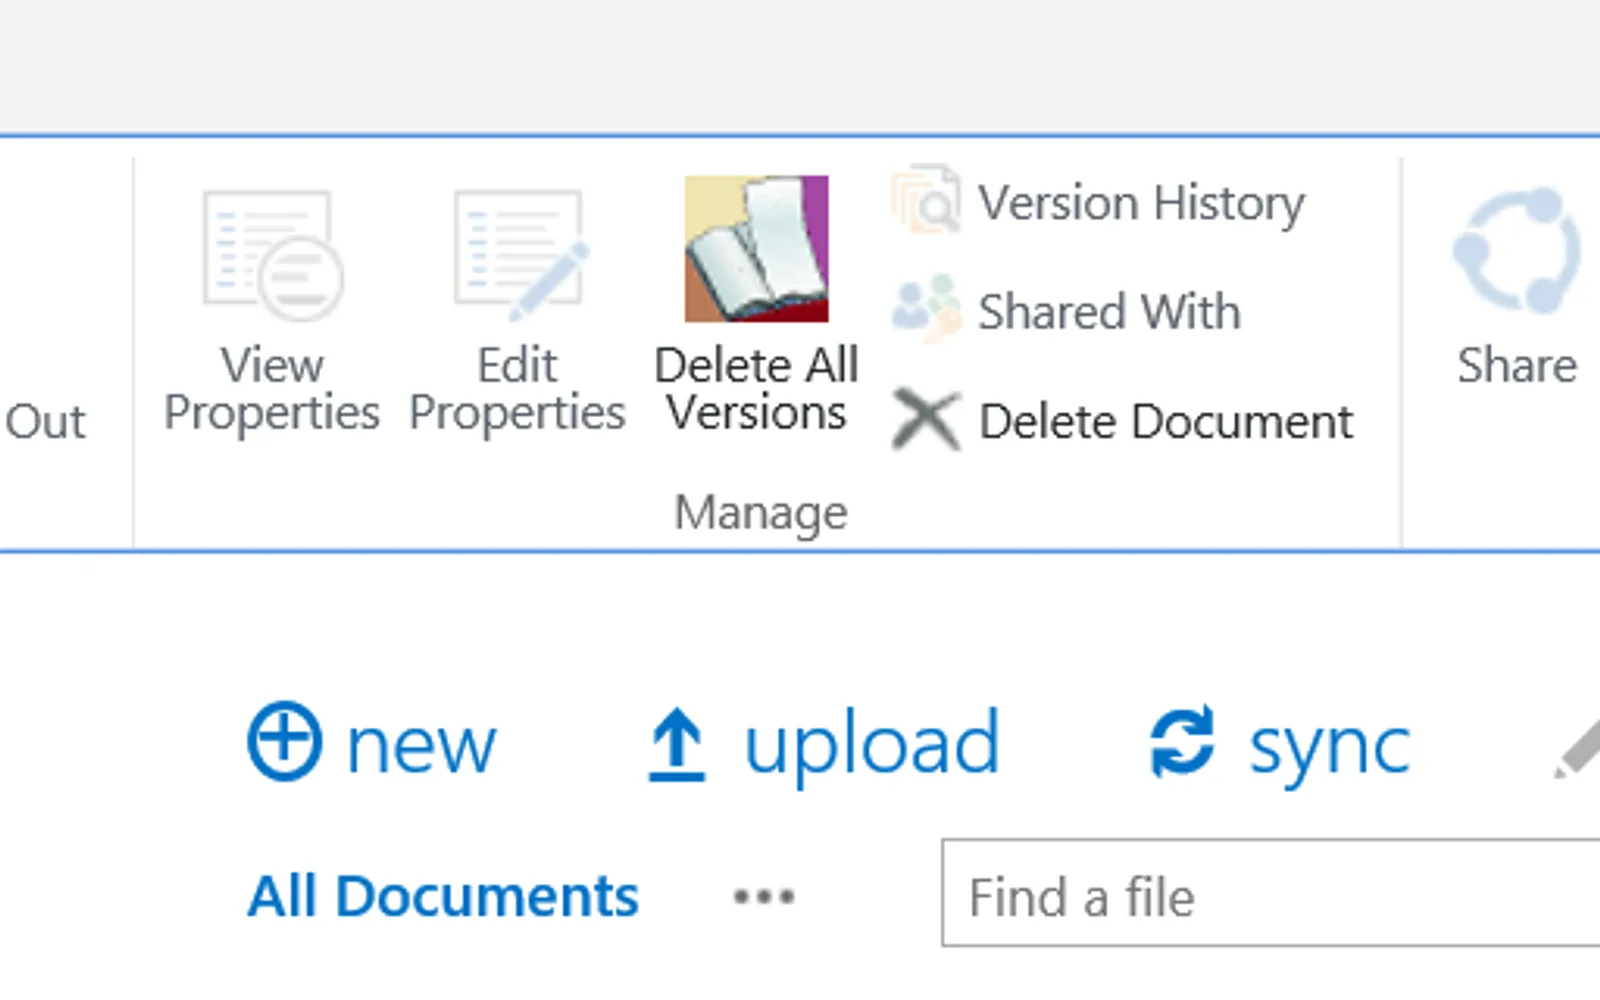Click the 'new' link text

pos(421,746)
